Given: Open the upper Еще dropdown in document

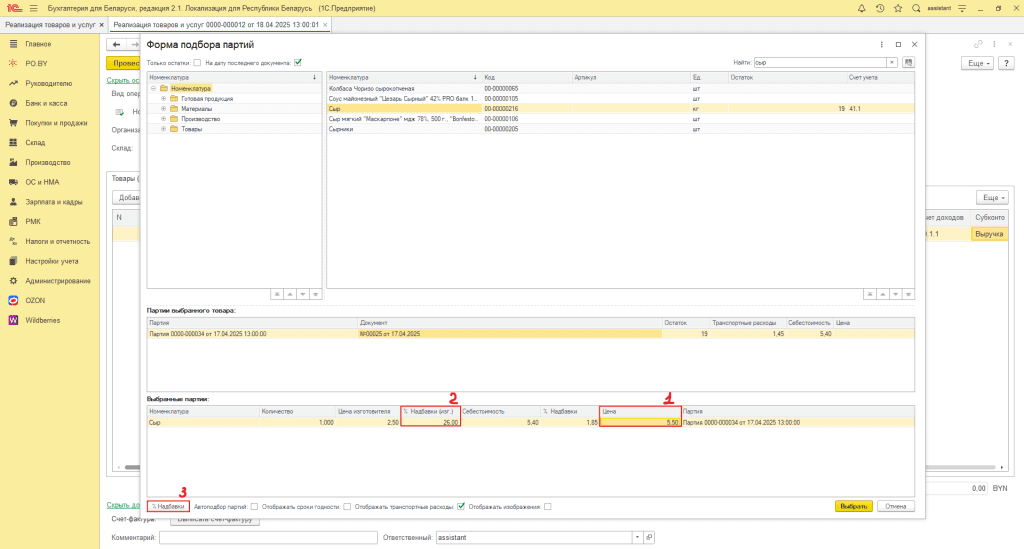Looking at the screenshot, I should pyautogui.click(x=977, y=63).
